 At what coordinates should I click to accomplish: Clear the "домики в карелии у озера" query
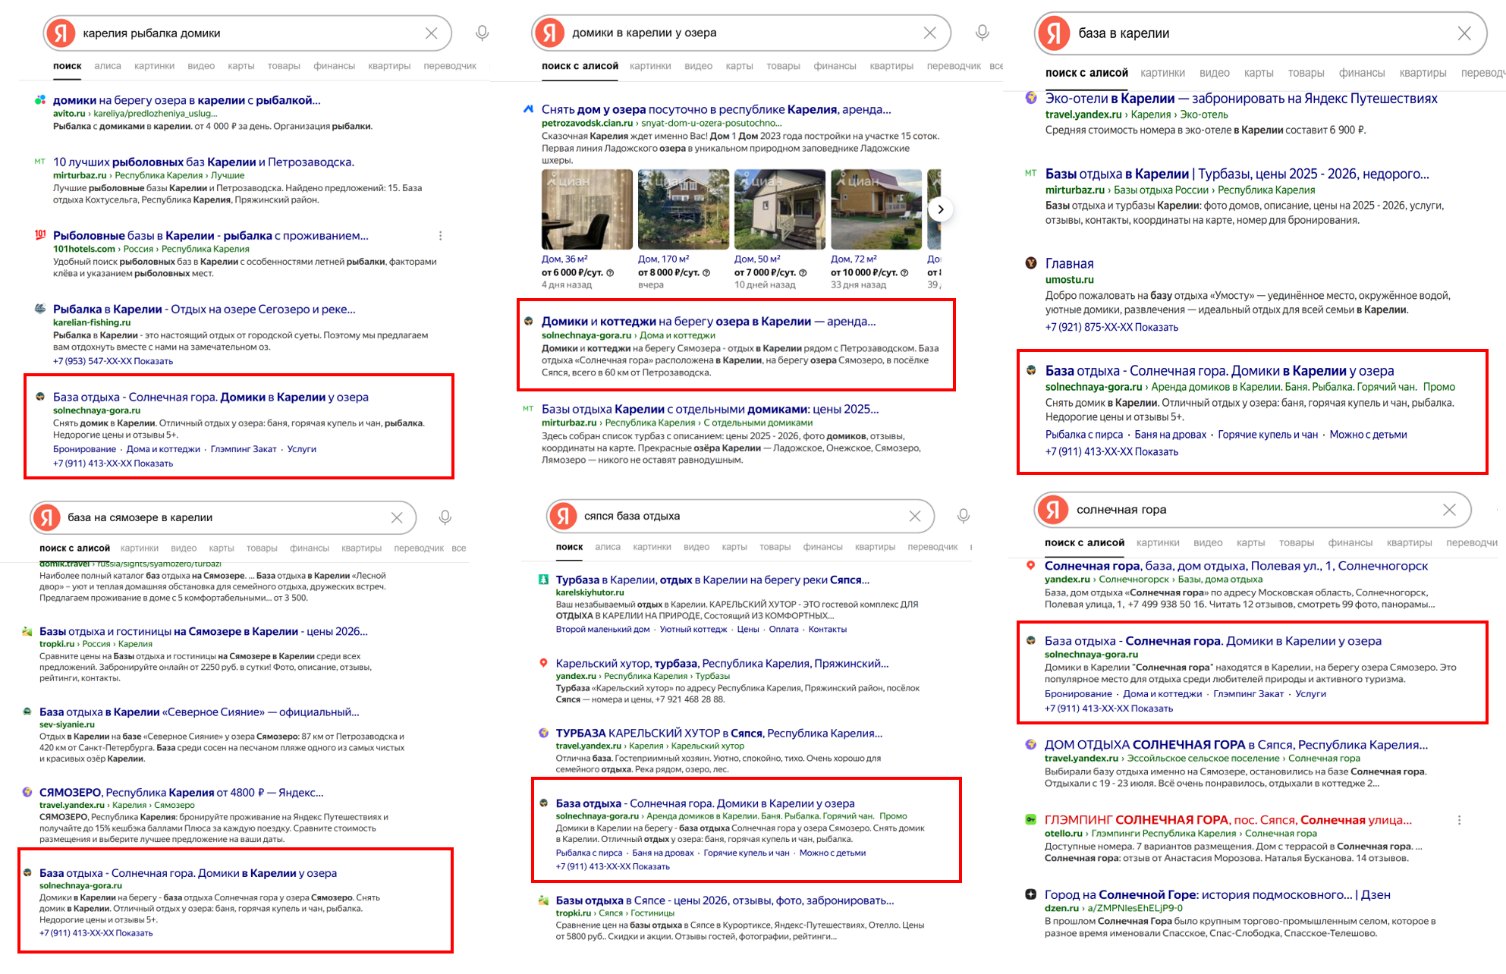(929, 33)
